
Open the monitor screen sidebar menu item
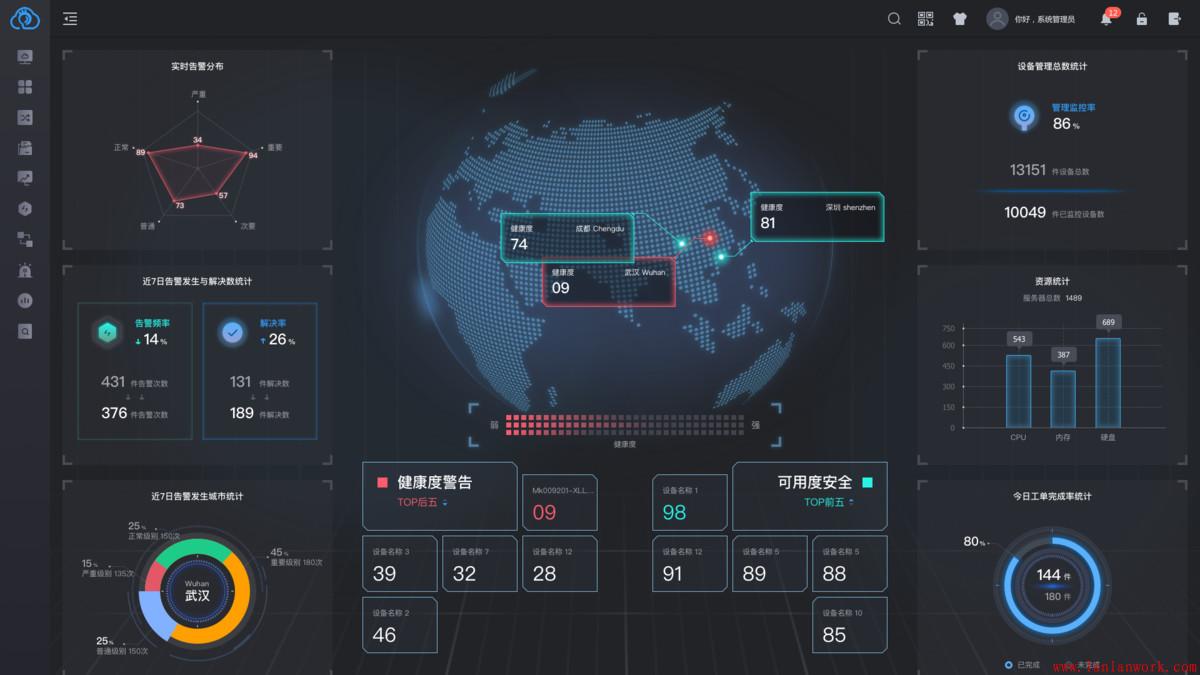[x=25, y=57]
